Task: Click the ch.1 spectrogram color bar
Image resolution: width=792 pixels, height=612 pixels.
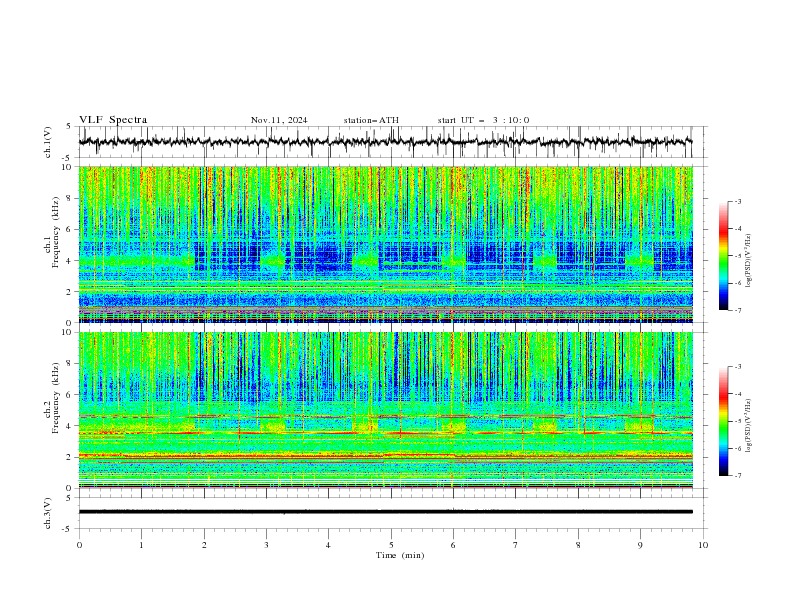Action: (723, 256)
